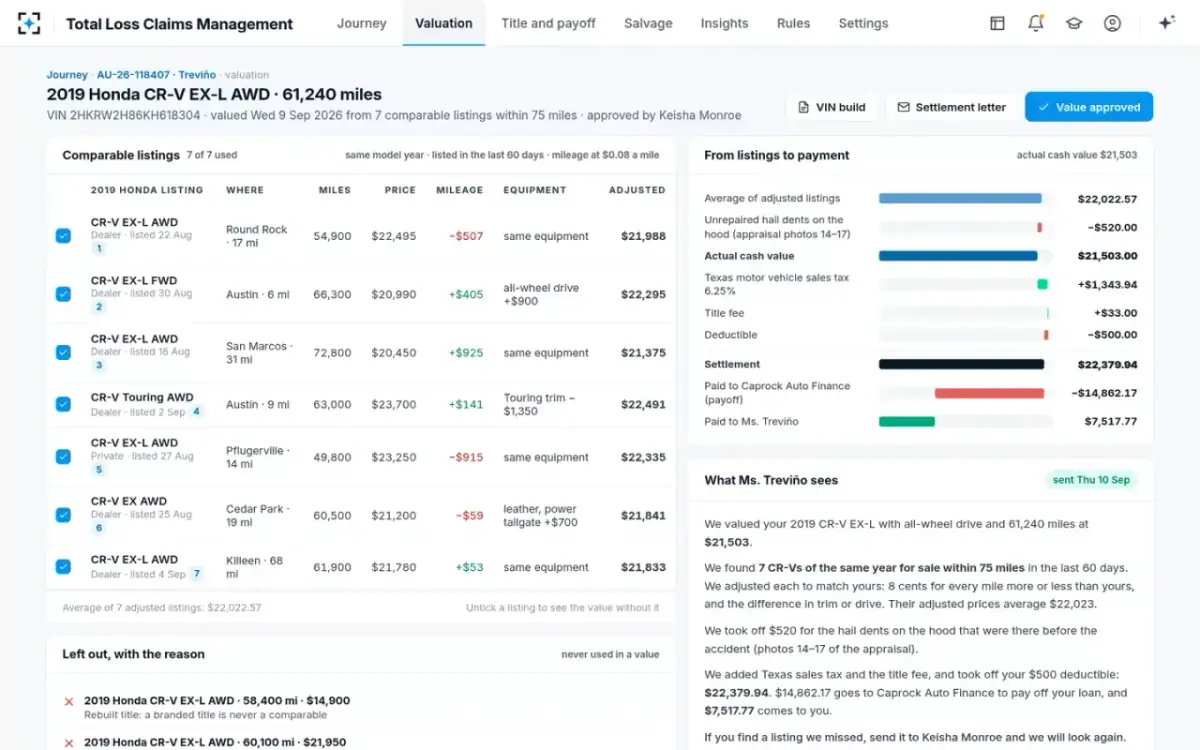Click listing number badge 1
The width and height of the screenshot is (1200, 750).
coord(99,248)
